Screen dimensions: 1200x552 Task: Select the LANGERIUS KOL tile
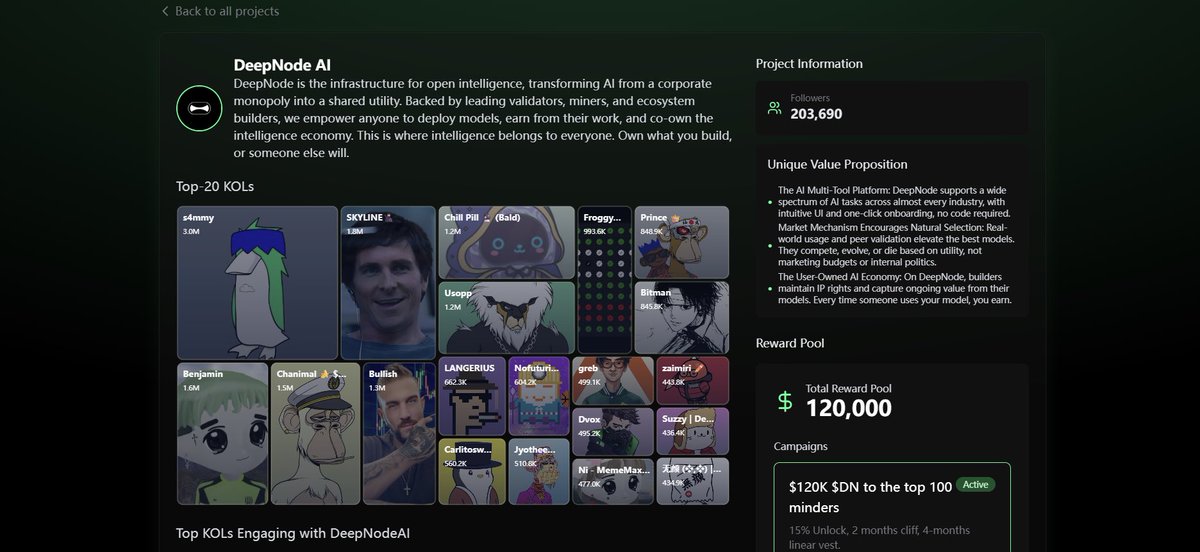tap(473, 396)
